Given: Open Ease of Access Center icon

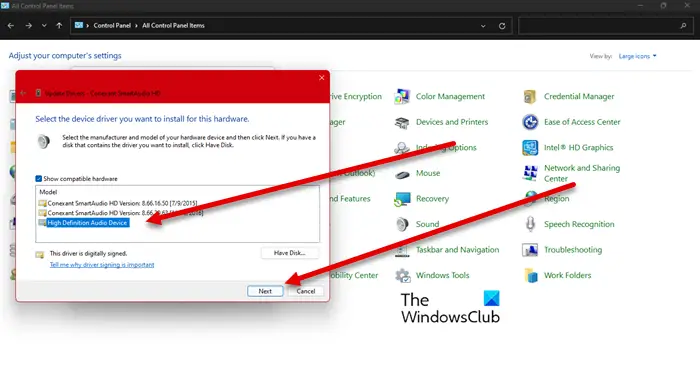Looking at the screenshot, I should pyautogui.click(x=530, y=122).
